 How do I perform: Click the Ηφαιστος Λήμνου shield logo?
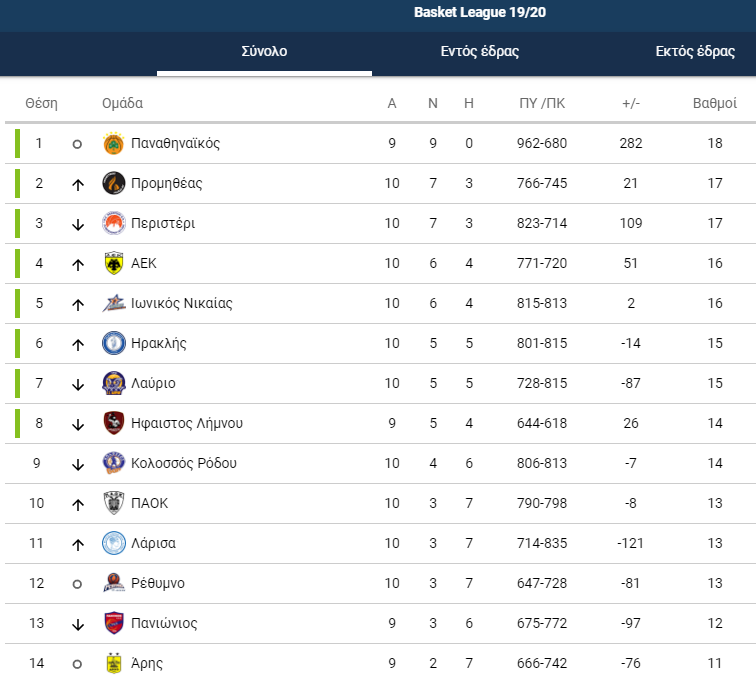pyautogui.click(x=114, y=423)
